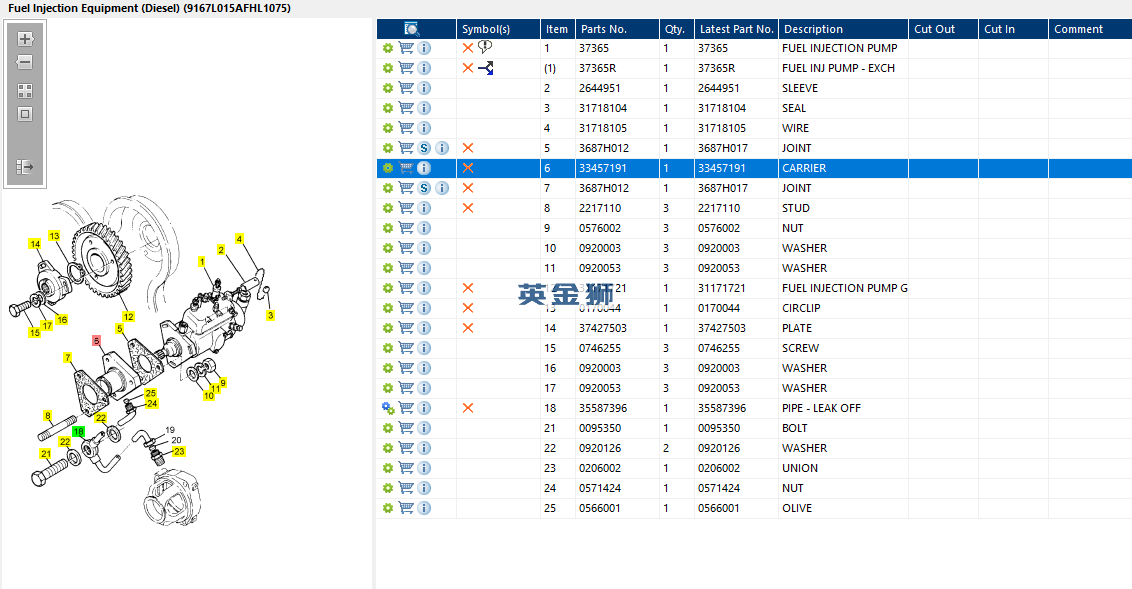
Task: Click the single square fit-view icon
Action: coord(25,114)
